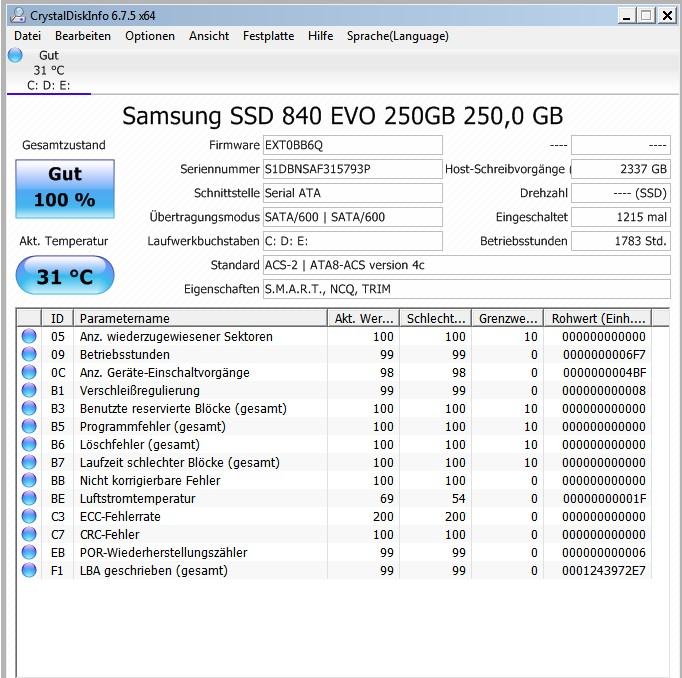682x678 pixels.
Task: Click status orb for Löschfehler B6
Action: (x=29, y=444)
